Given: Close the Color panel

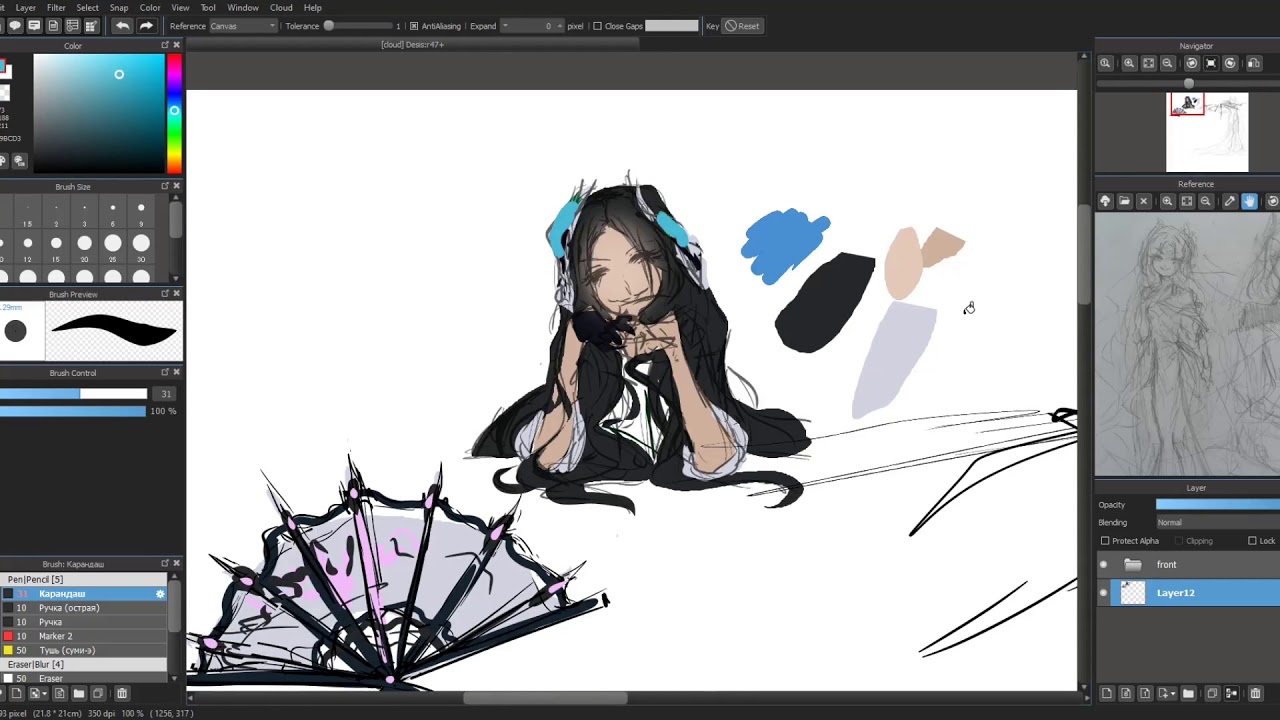Looking at the screenshot, I should 177,45.
